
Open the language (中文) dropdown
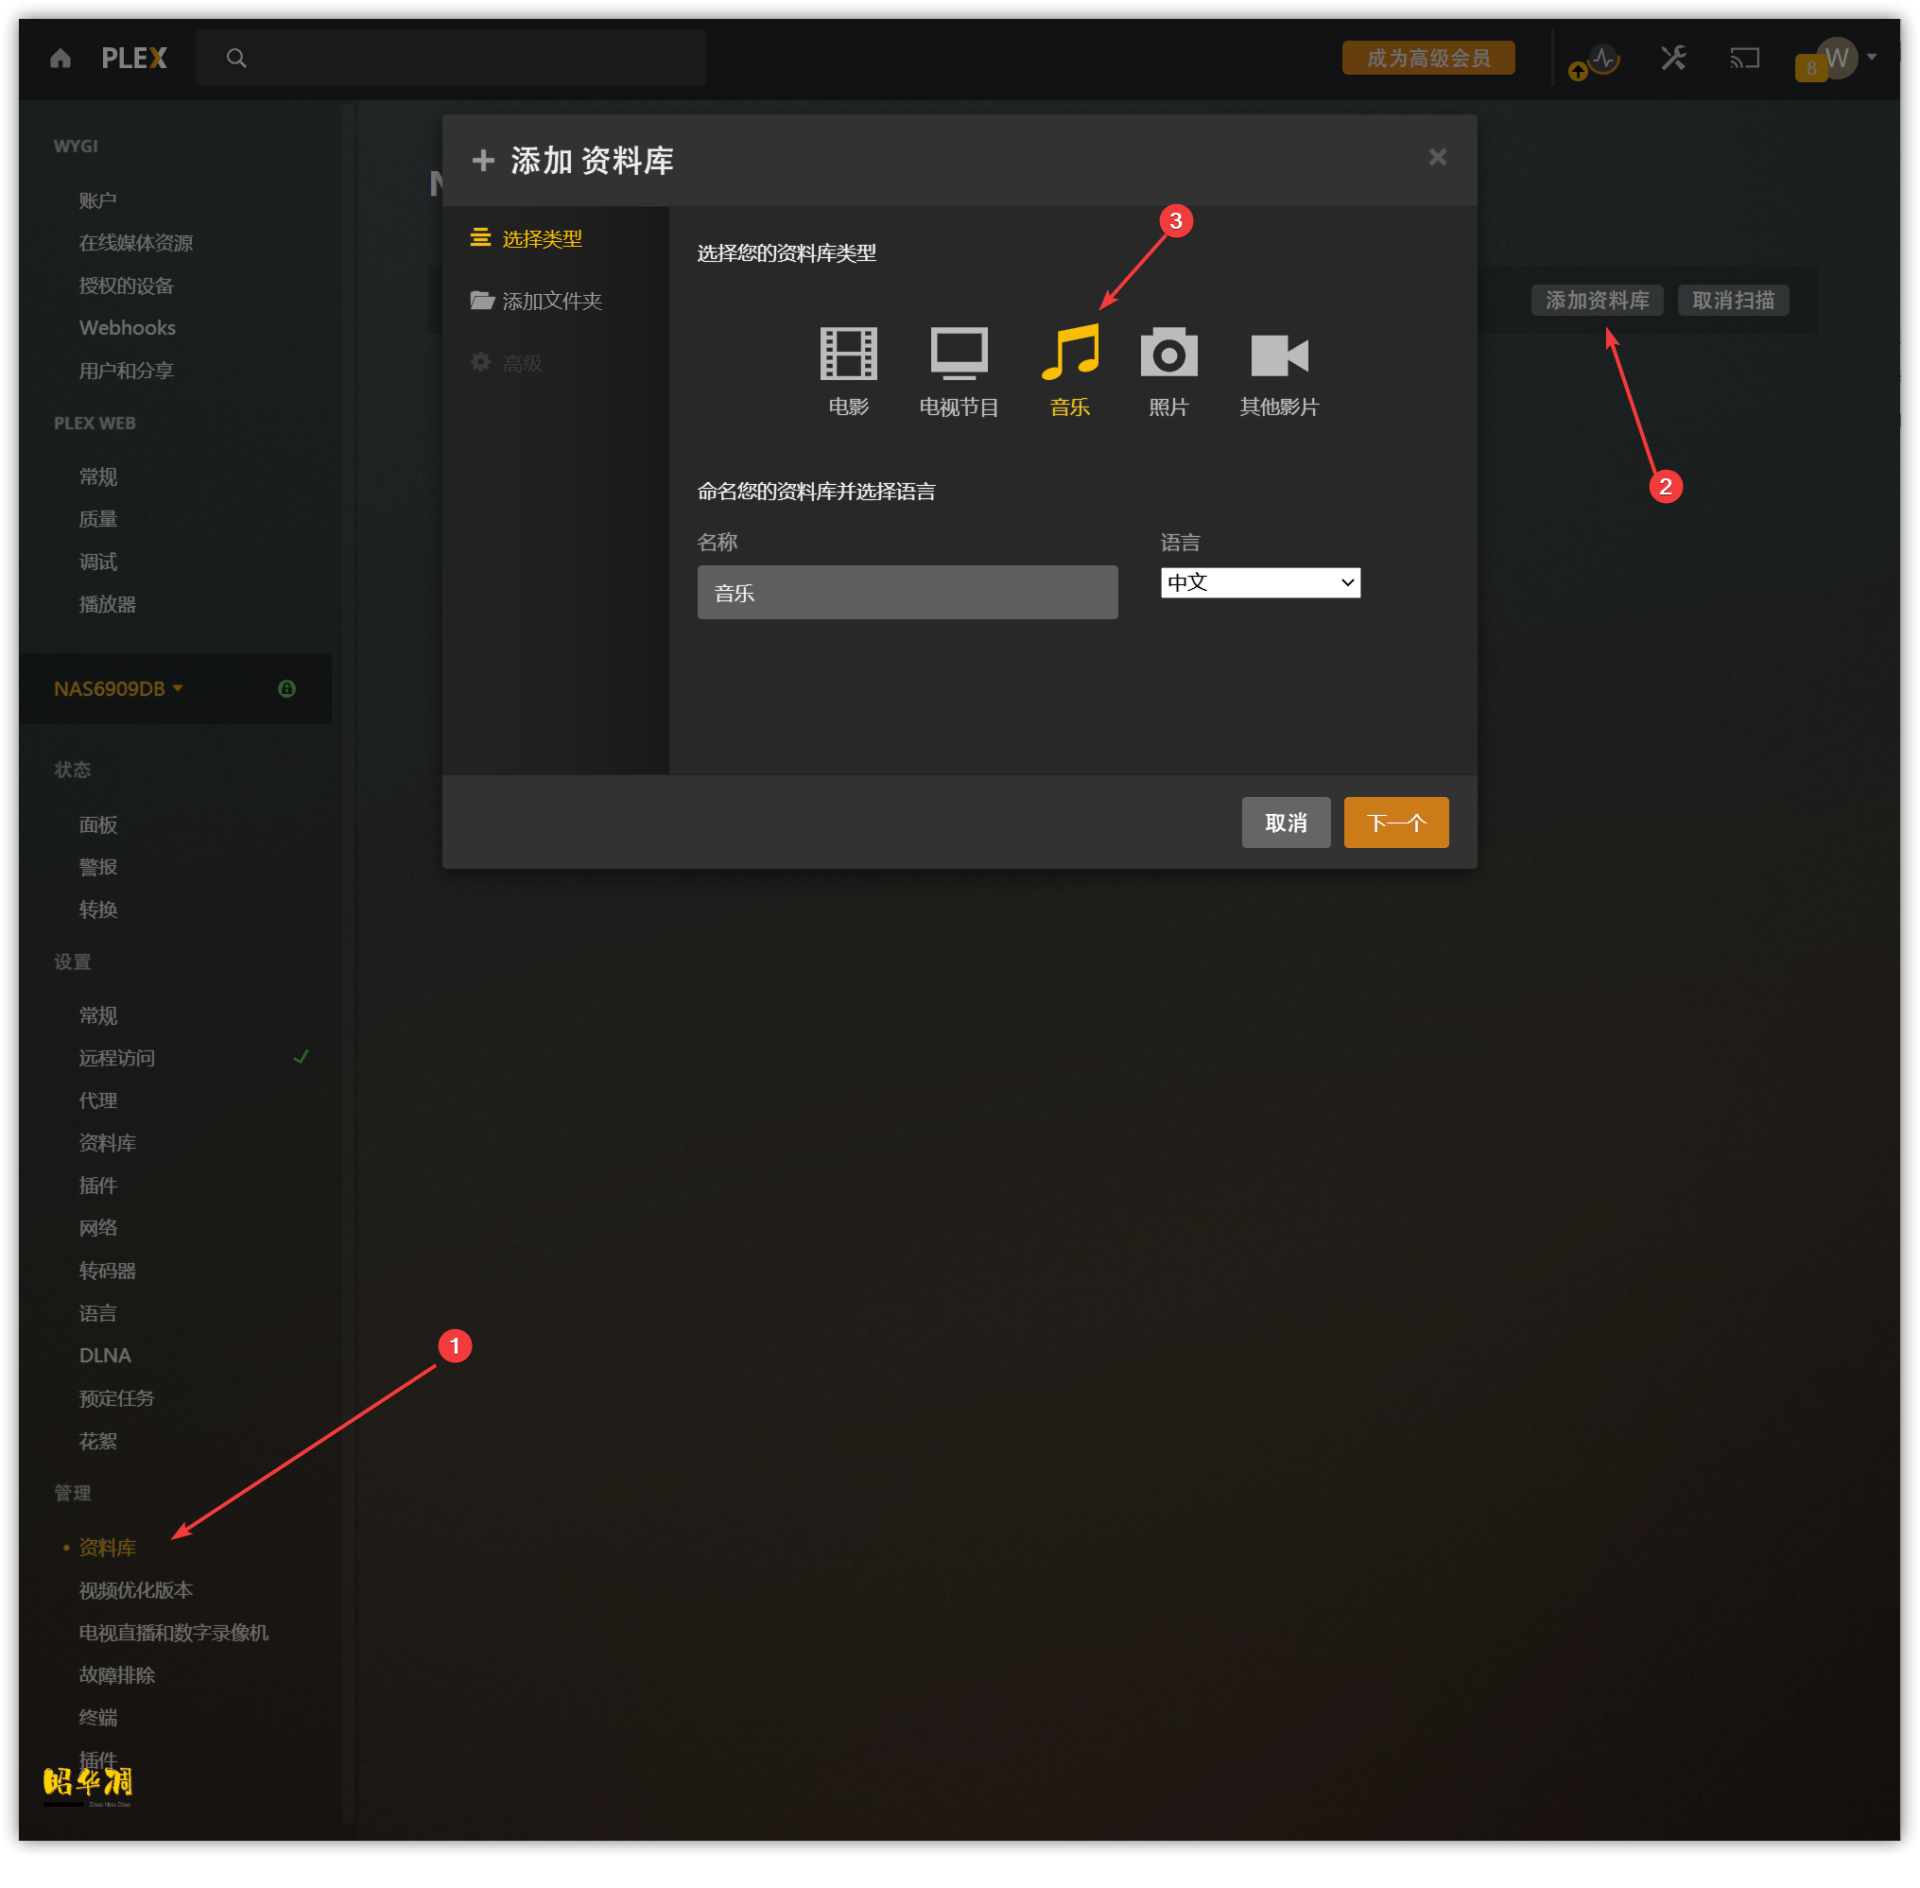pyautogui.click(x=1260, y=582)
